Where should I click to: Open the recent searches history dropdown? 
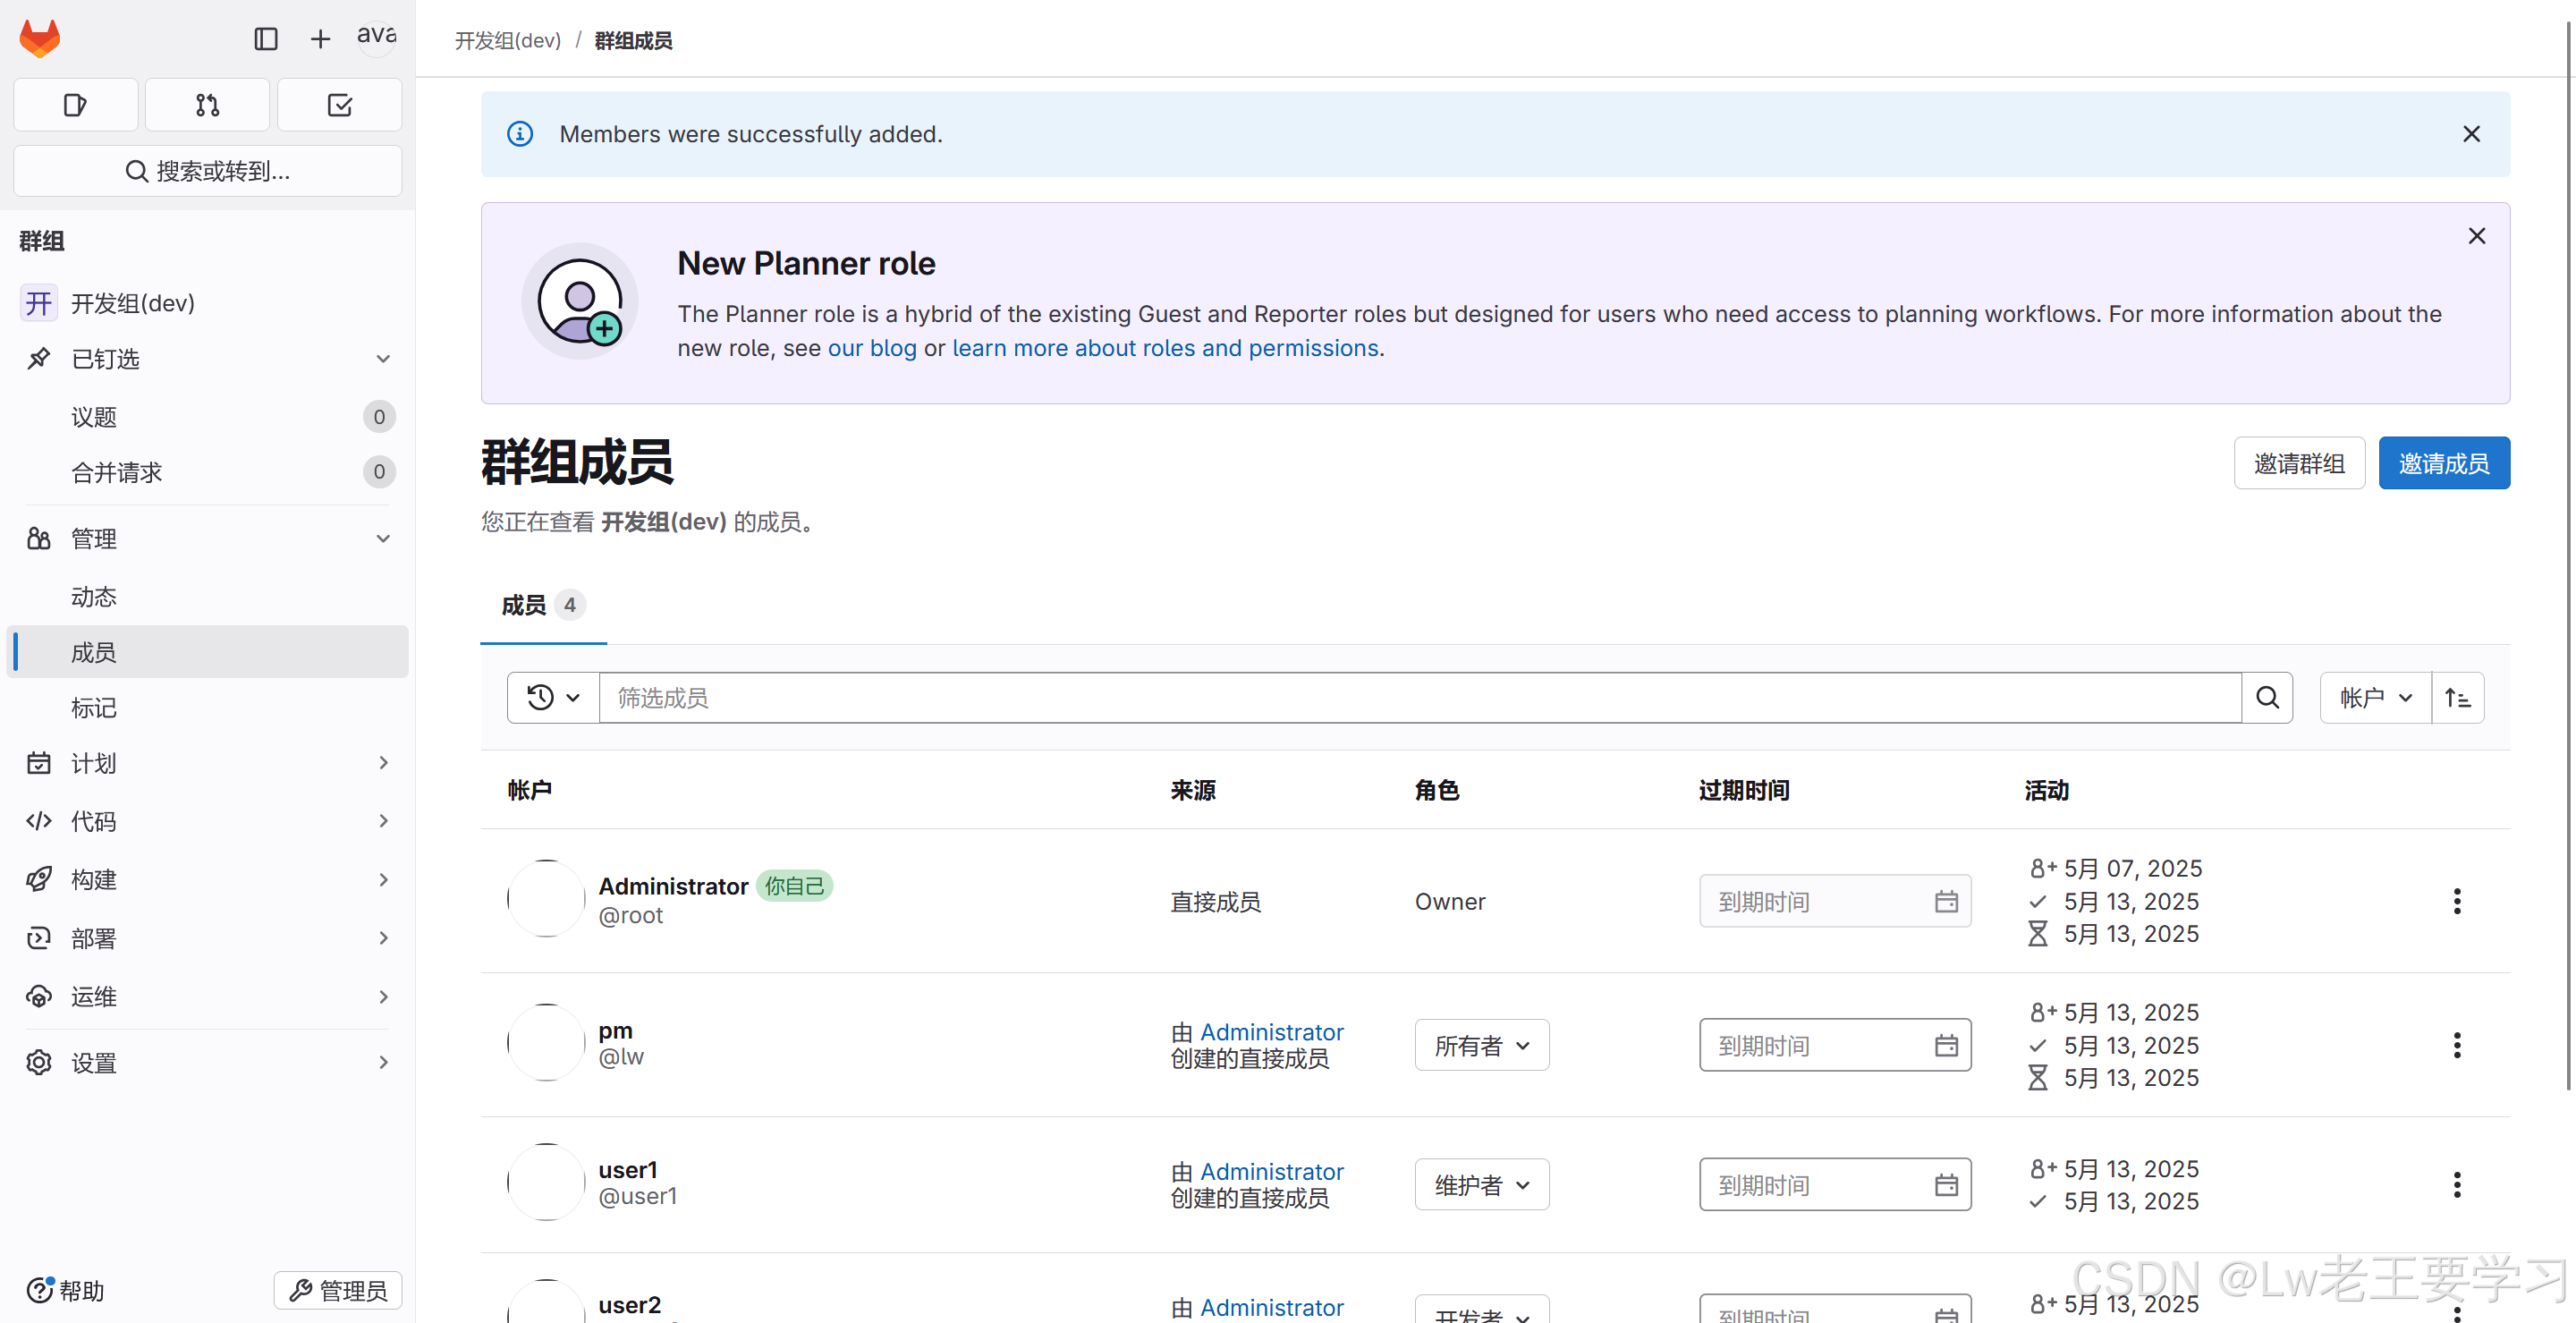[553, 698]
